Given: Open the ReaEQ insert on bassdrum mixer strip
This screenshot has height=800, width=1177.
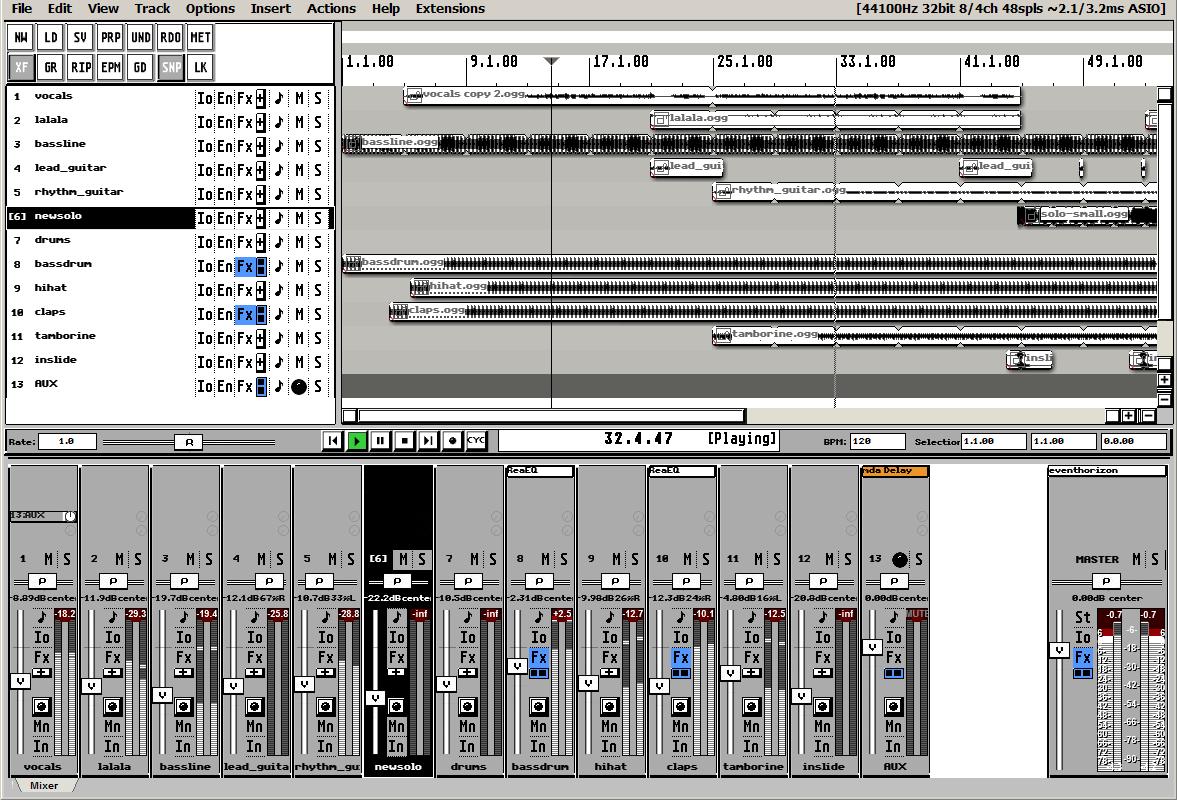Looking at the screenshot, I should click(539, 471).
